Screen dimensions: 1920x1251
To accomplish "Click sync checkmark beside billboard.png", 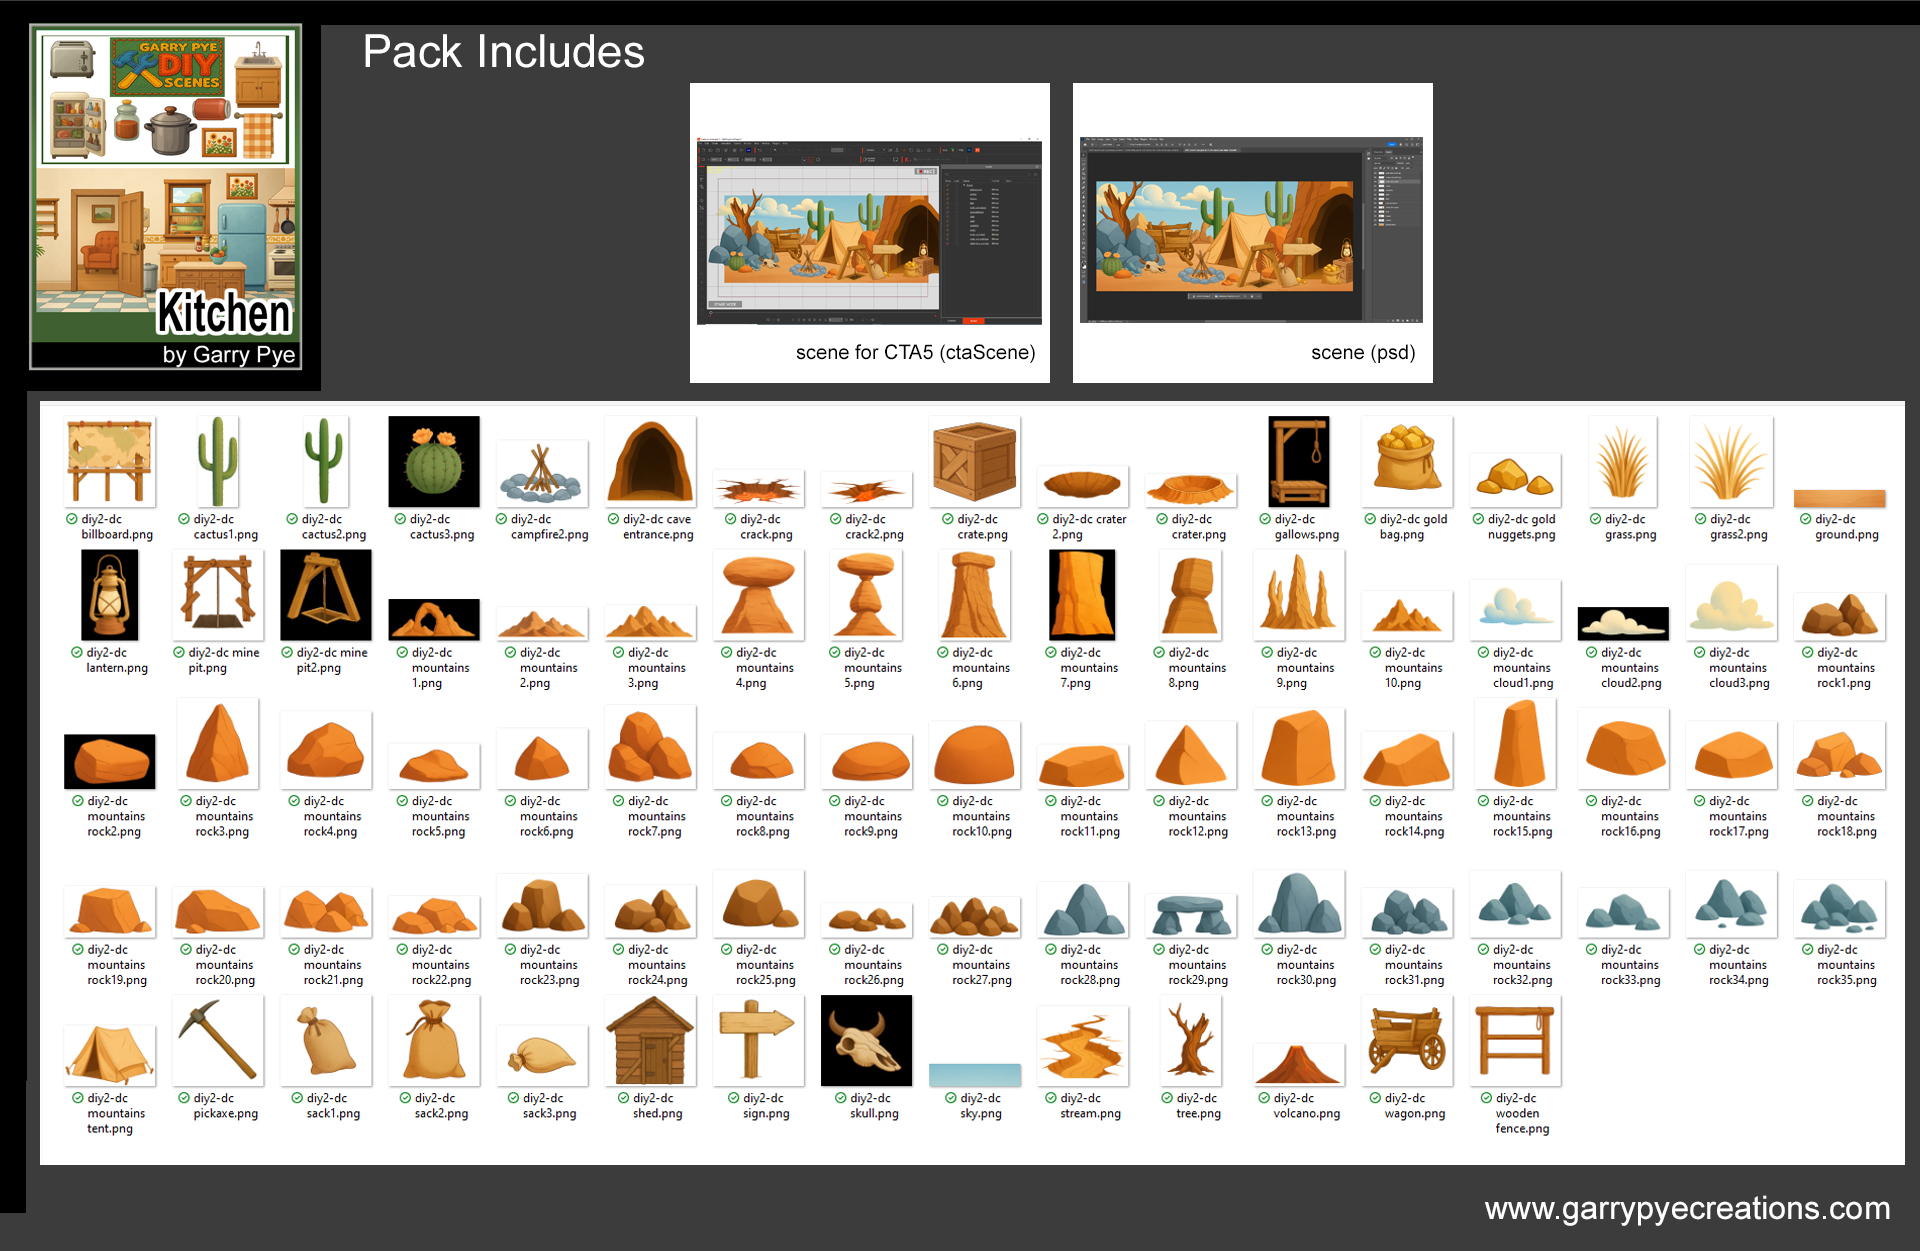I will coord(72,519).
